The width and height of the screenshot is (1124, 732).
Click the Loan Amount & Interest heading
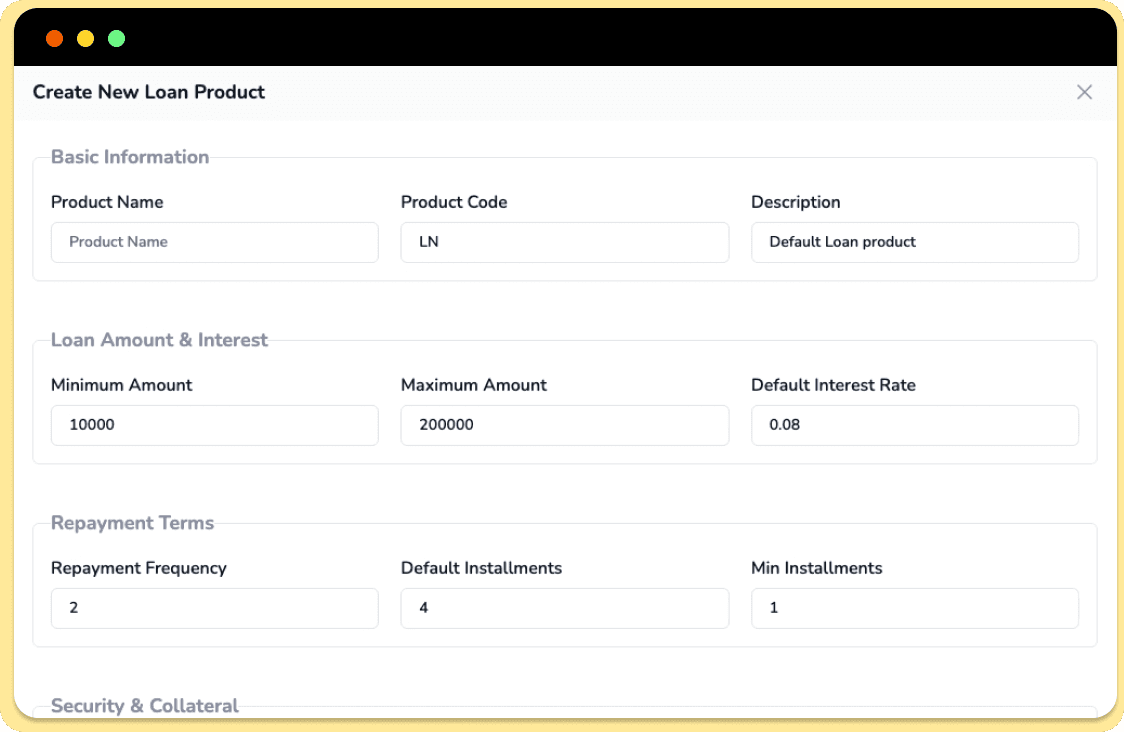159,340
